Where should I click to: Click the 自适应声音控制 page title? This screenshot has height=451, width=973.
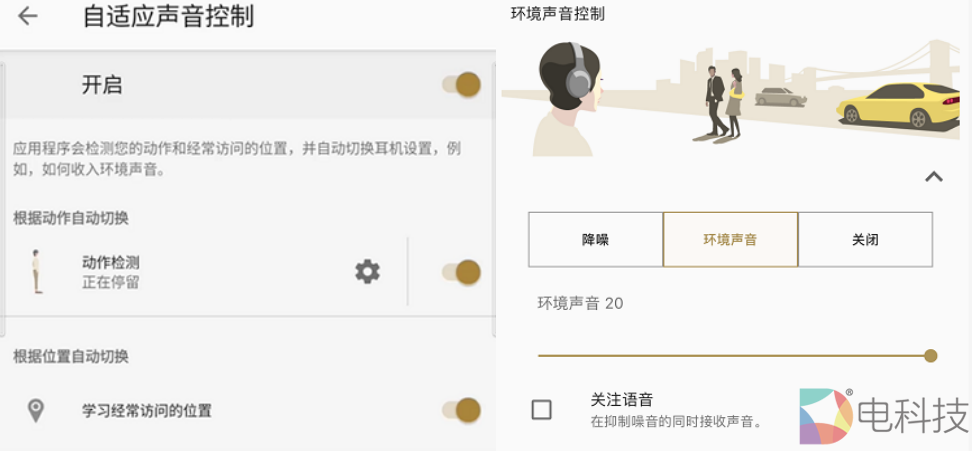click(168, 16)
